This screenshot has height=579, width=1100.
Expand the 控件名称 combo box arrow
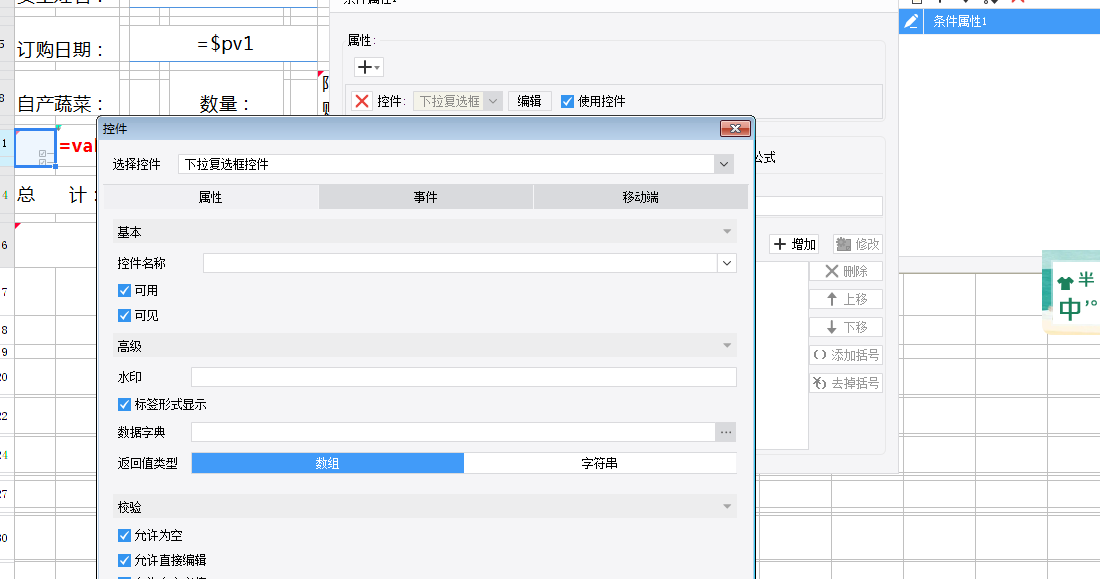pos(726,263)
